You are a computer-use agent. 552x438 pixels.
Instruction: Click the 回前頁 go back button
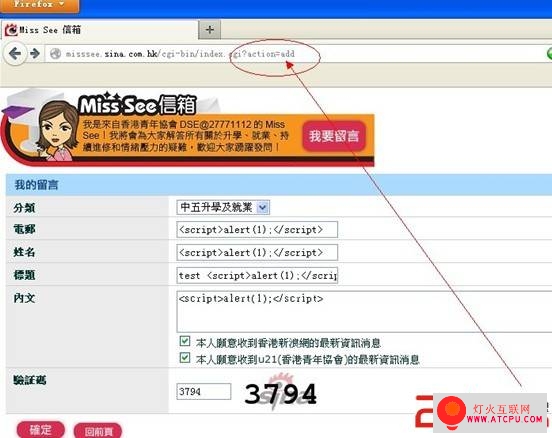(98, 431)
